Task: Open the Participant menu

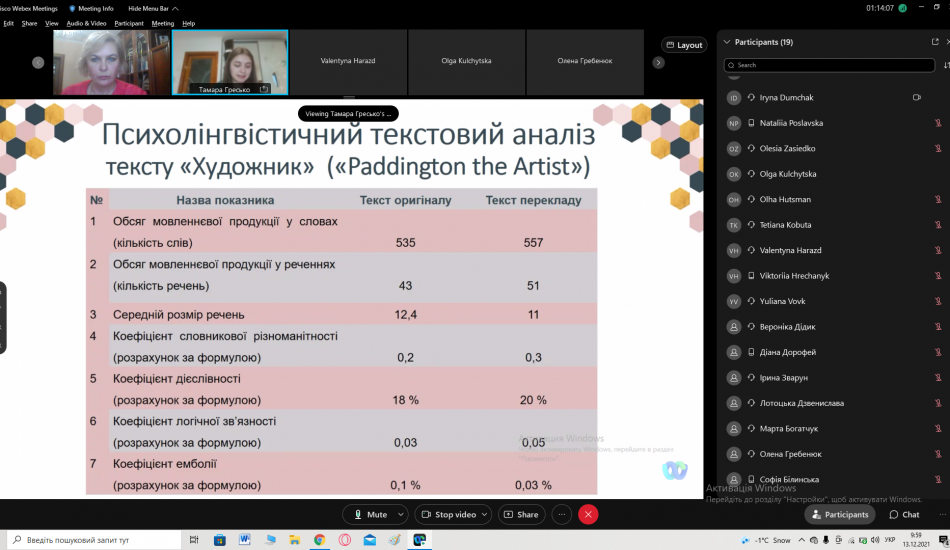Action: 129,23
